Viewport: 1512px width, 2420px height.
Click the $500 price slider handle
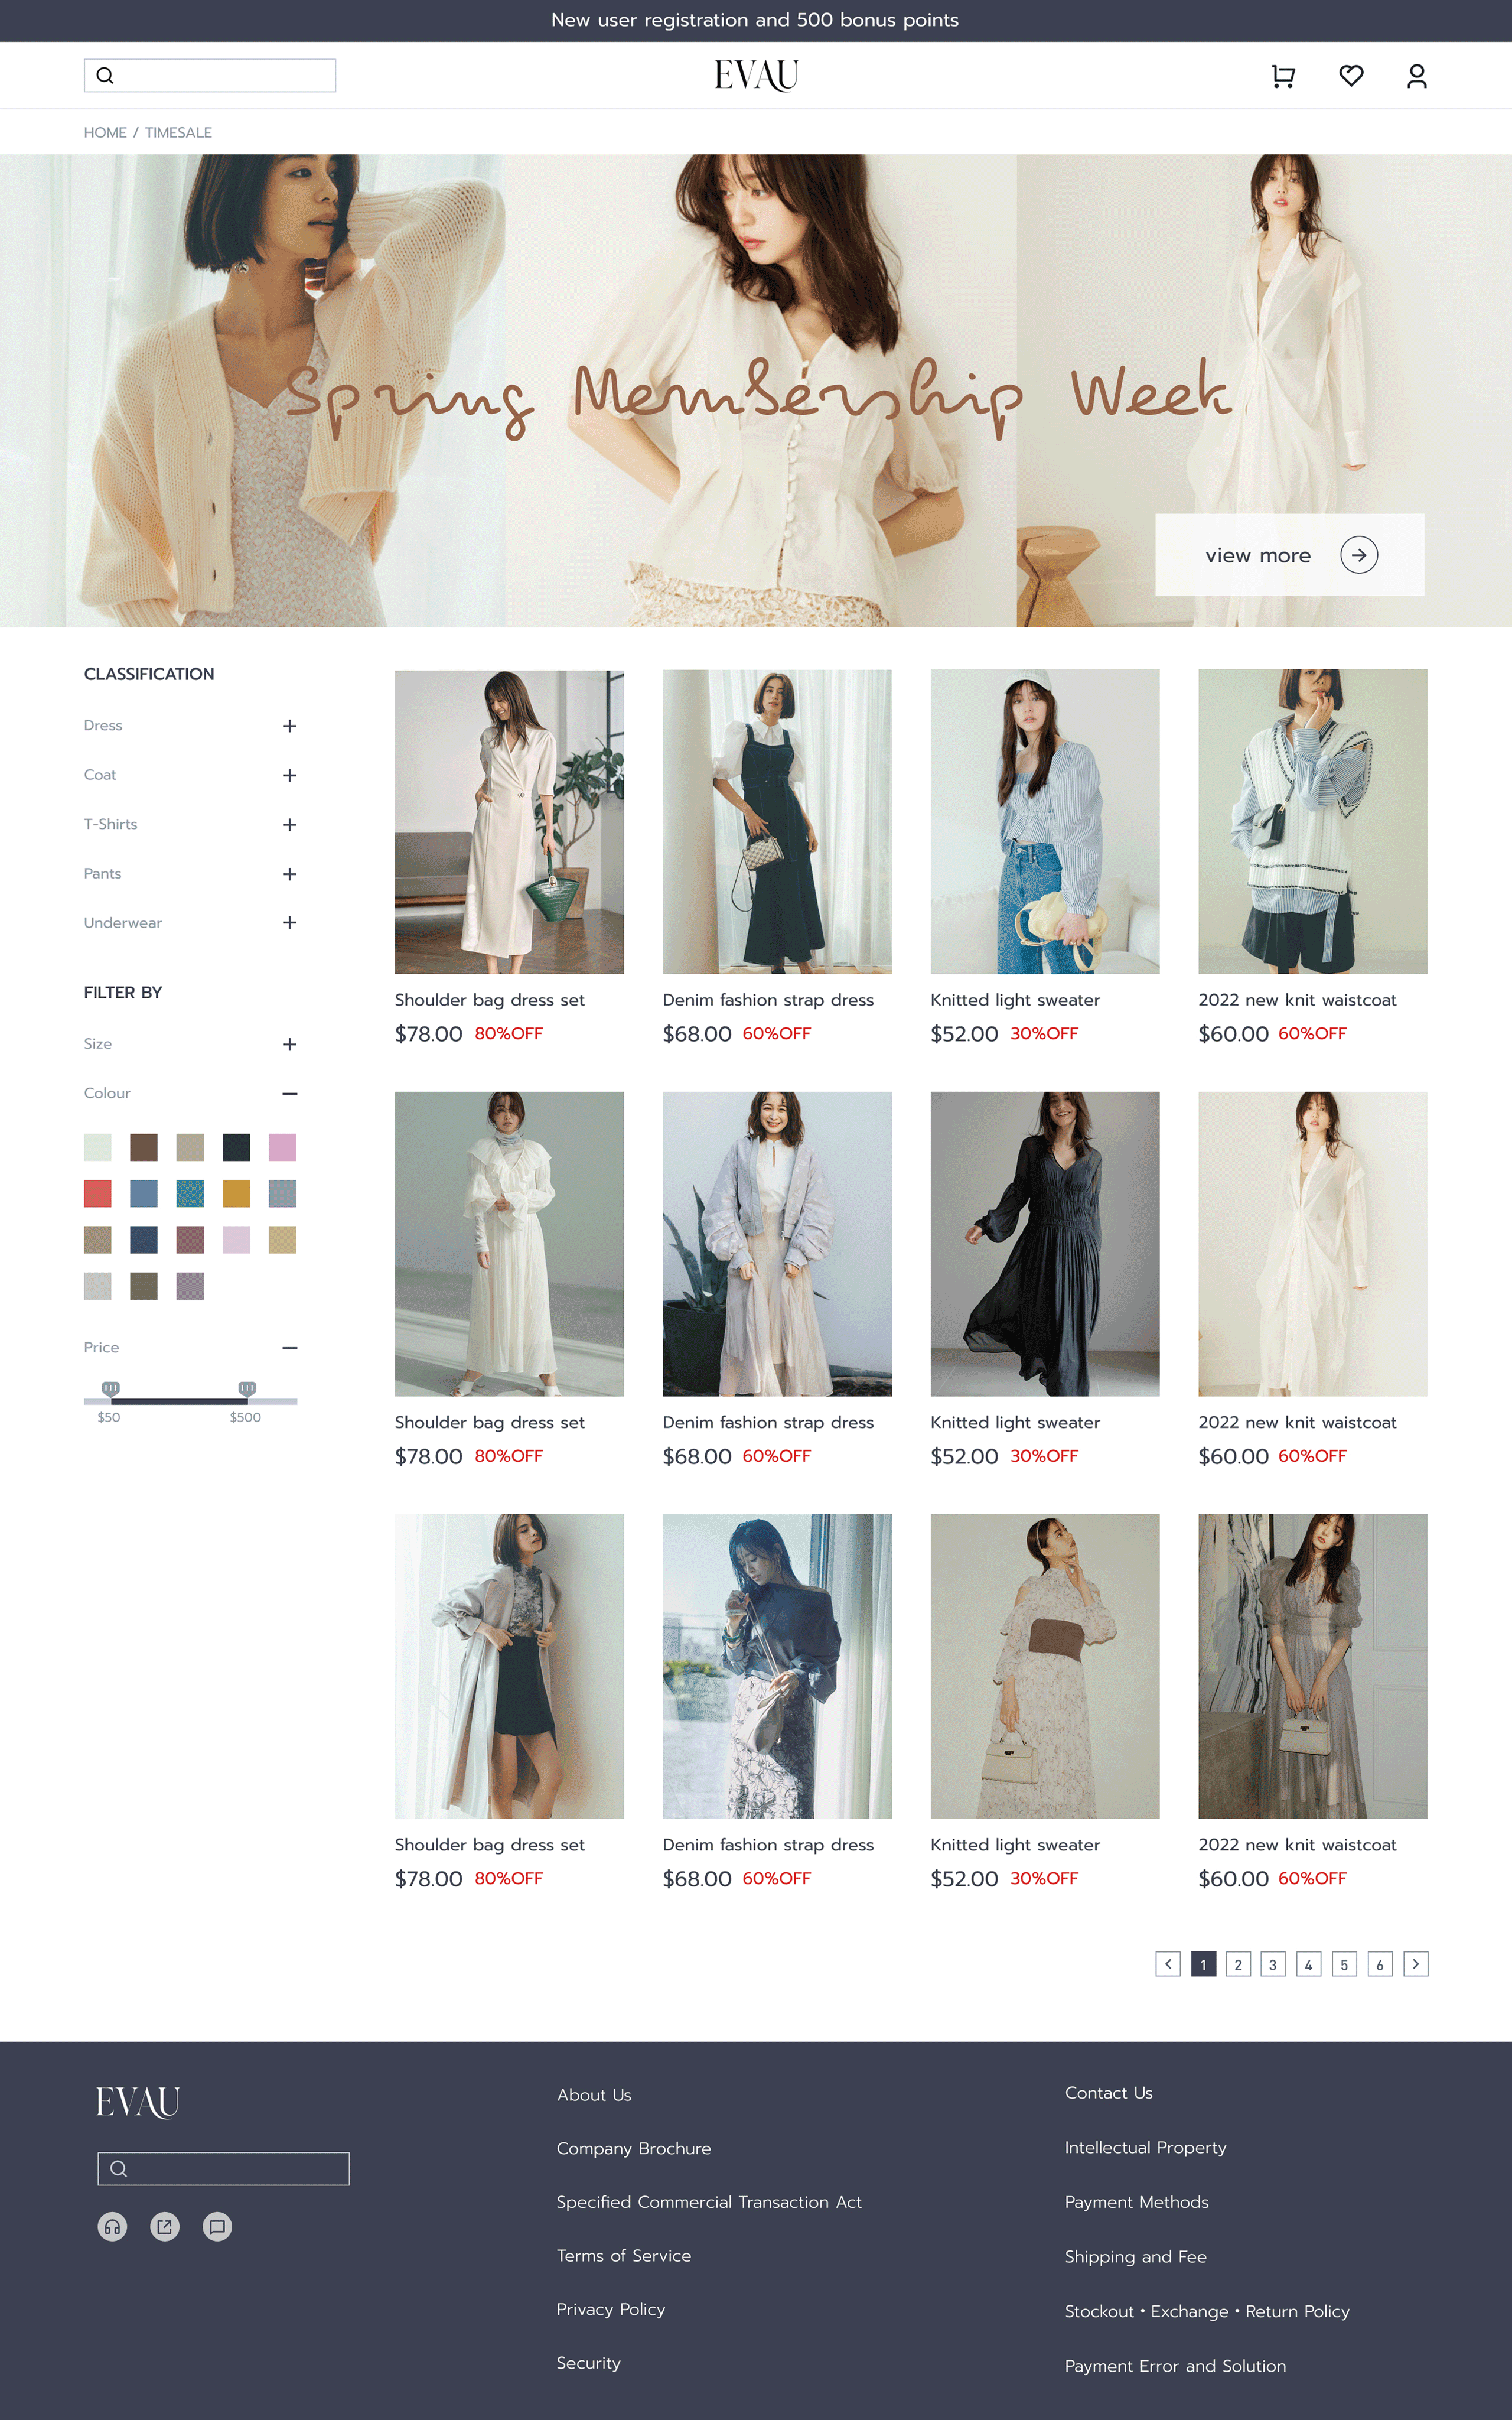247,1388
